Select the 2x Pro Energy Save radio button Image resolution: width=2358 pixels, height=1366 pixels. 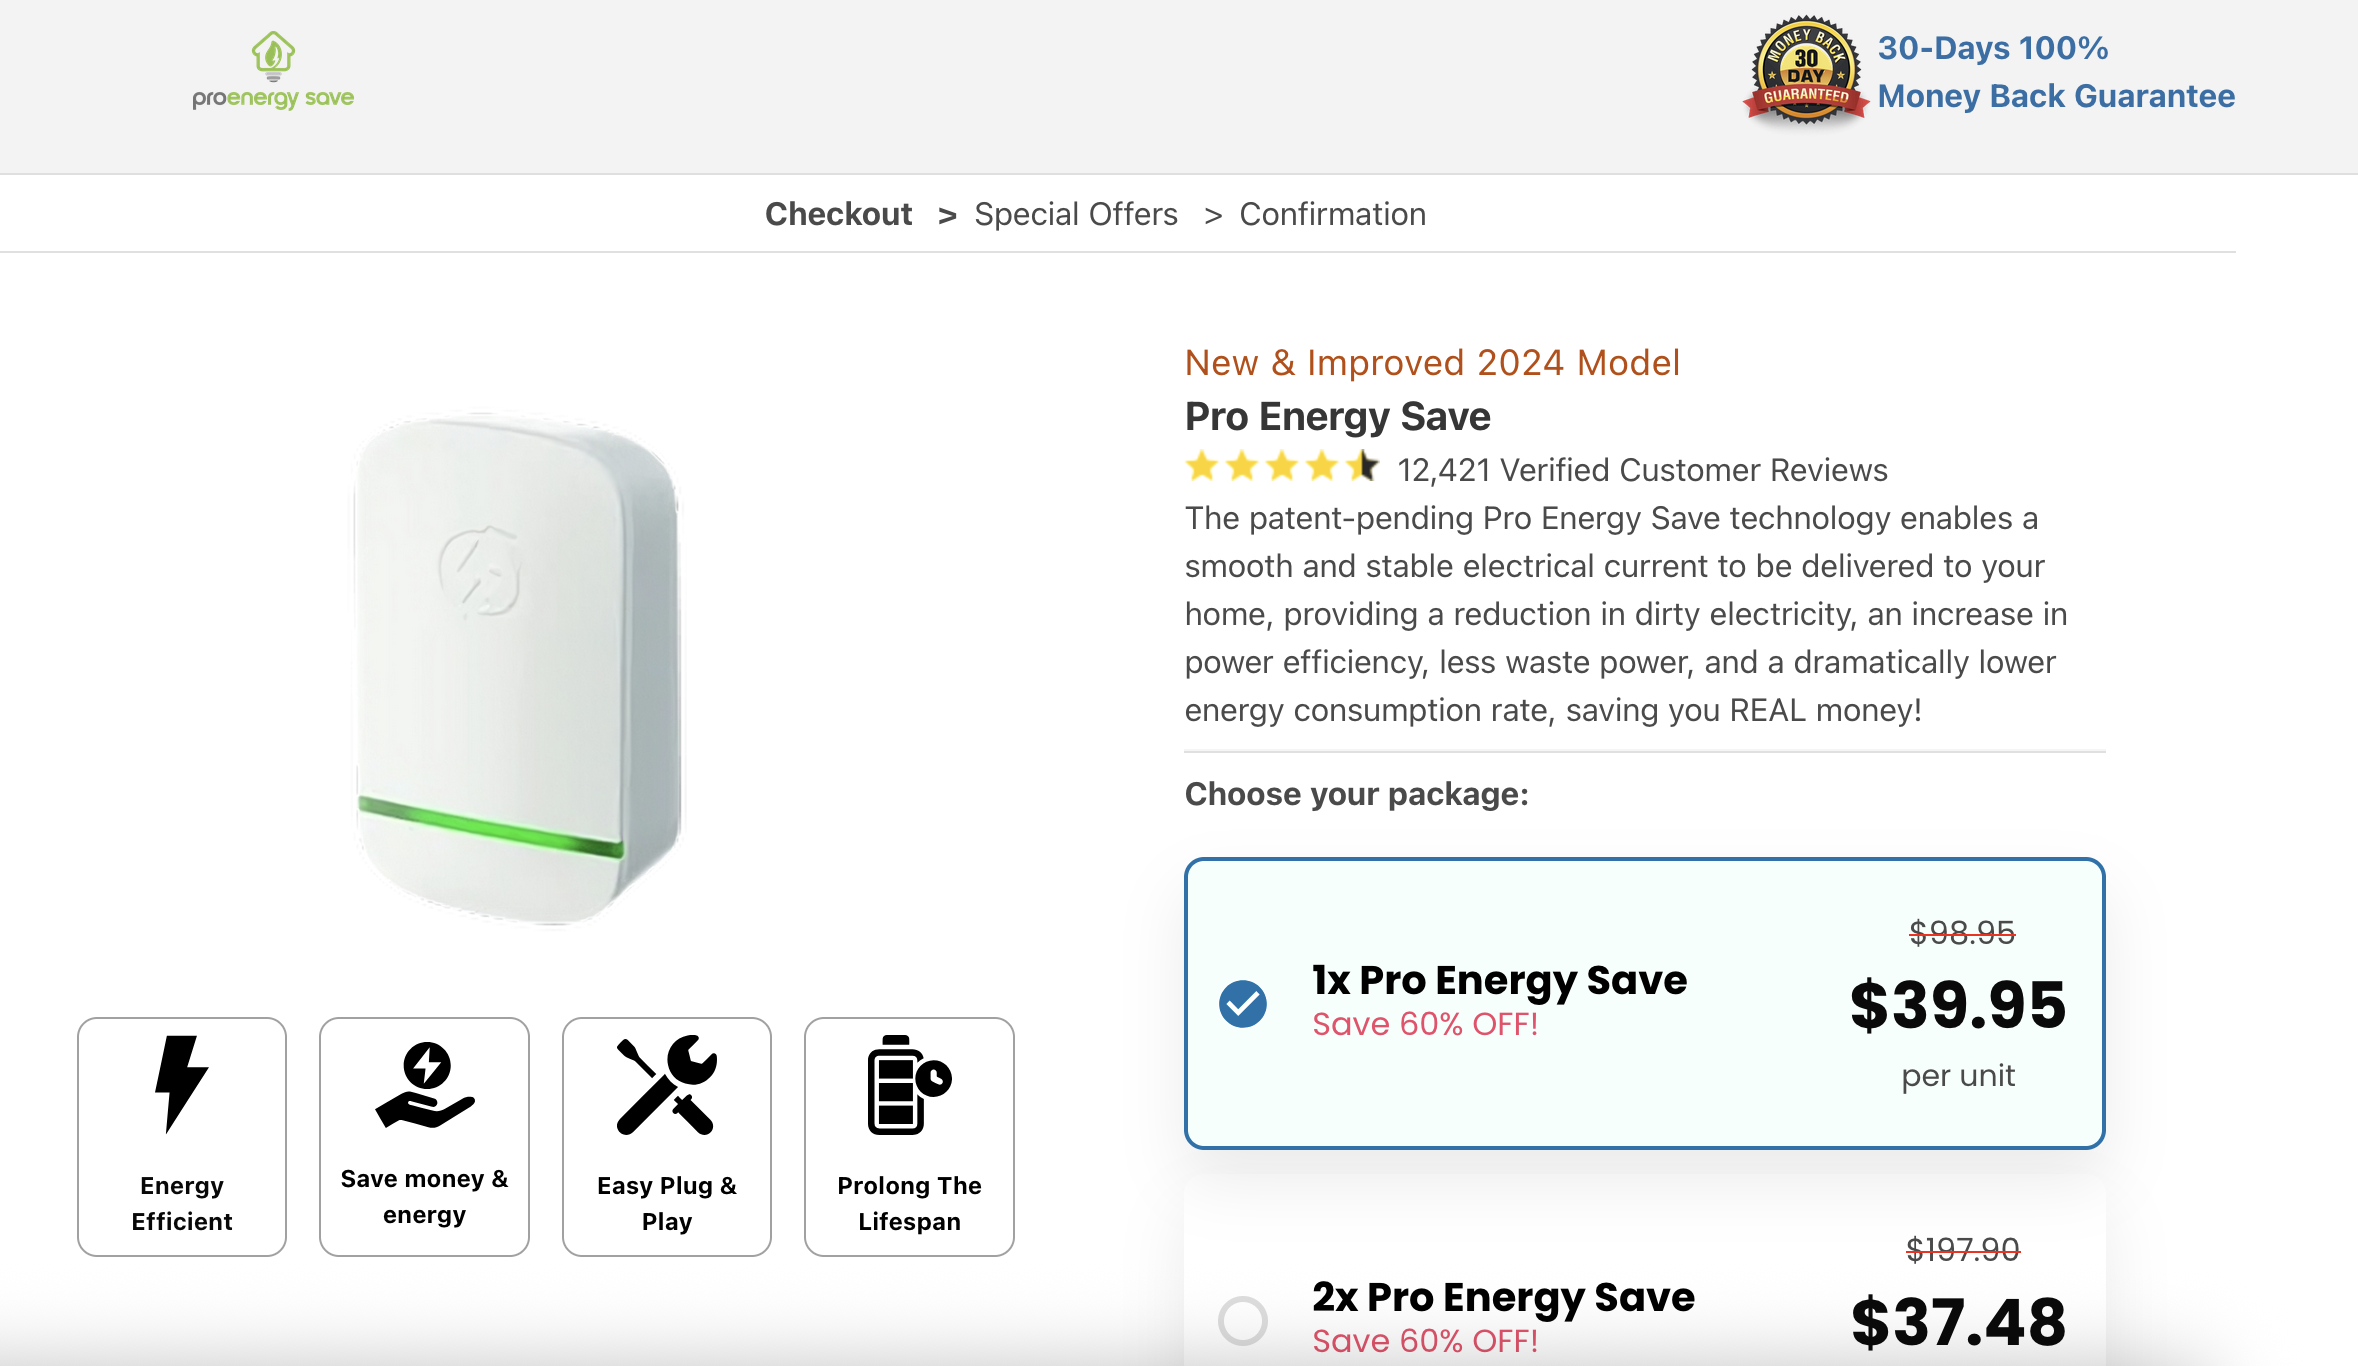[1243, 1320]
